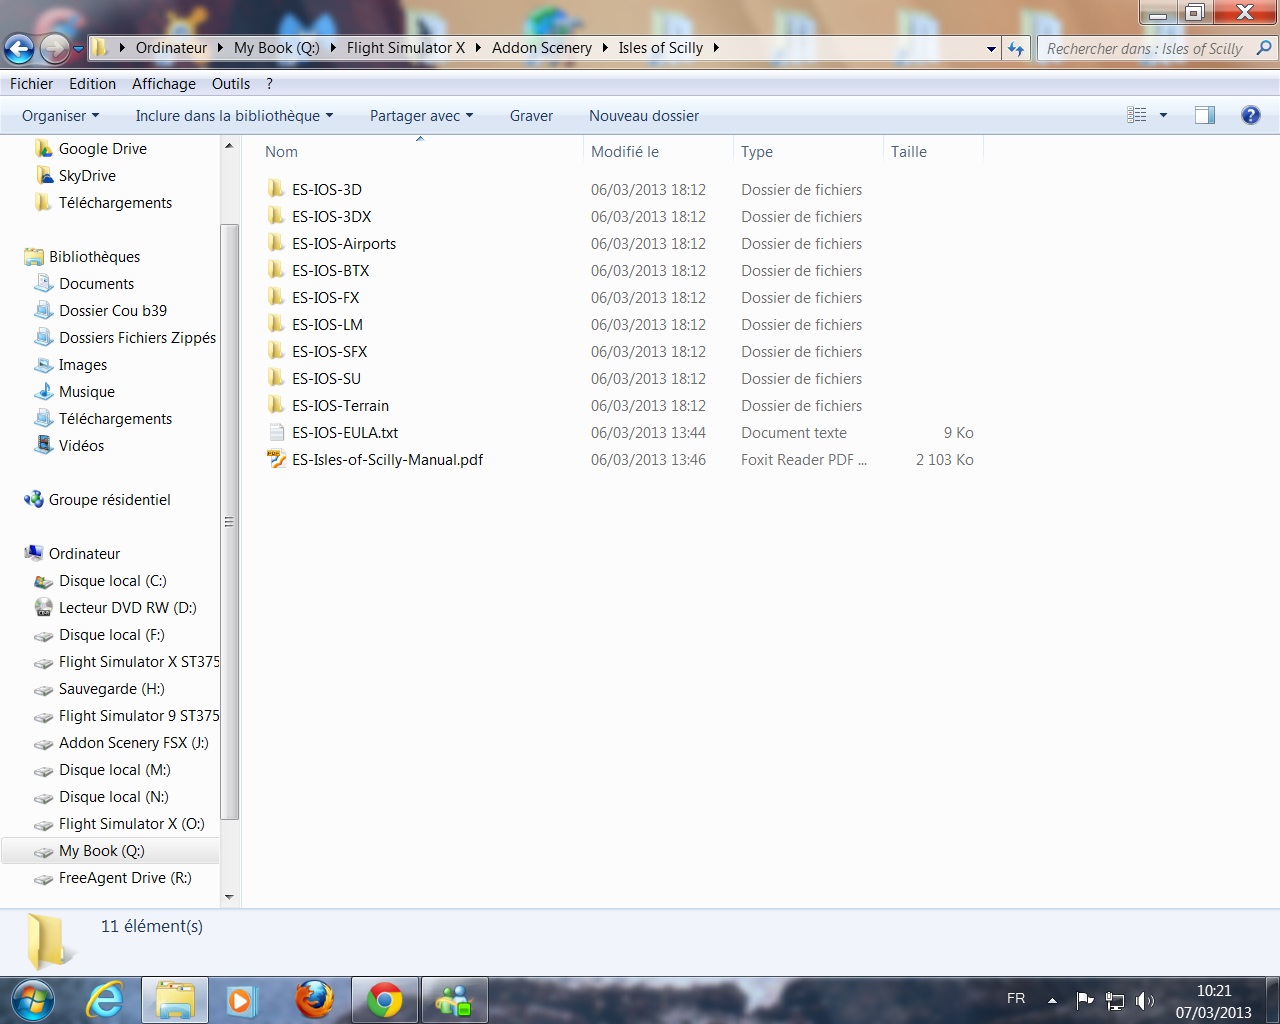Click the Internet Explorer taskbar icon
Screen dimensions: 1280x1024
point(104,1000)
